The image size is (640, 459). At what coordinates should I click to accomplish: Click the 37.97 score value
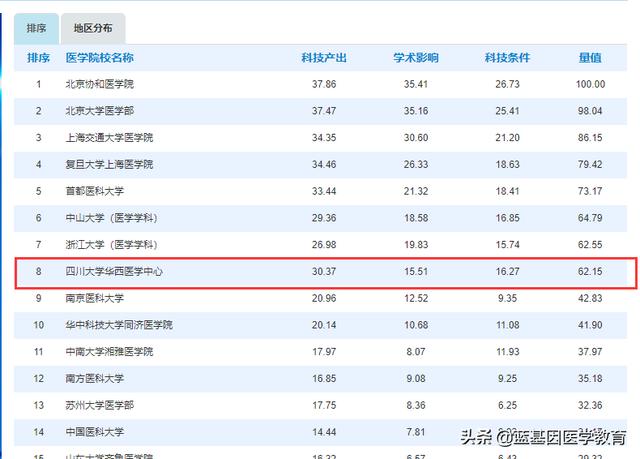click(590, 352)
